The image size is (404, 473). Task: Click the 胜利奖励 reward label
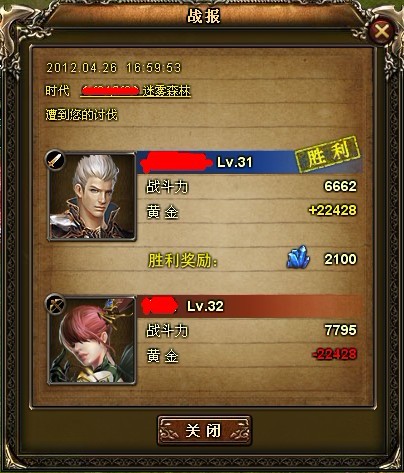(182, 261)
